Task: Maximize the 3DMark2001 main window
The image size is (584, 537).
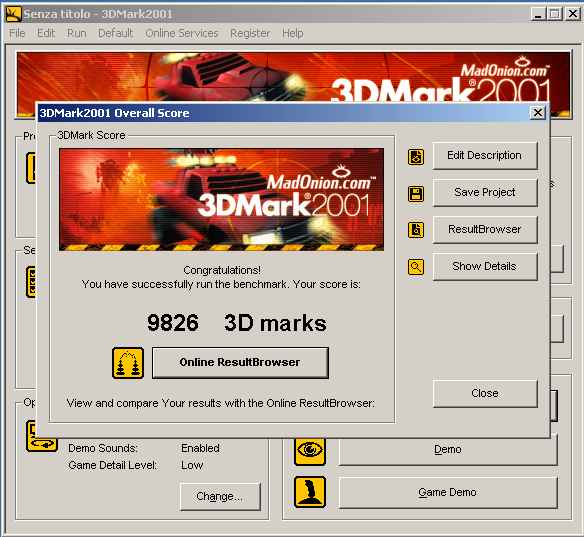Action: (x=555, y=14)
